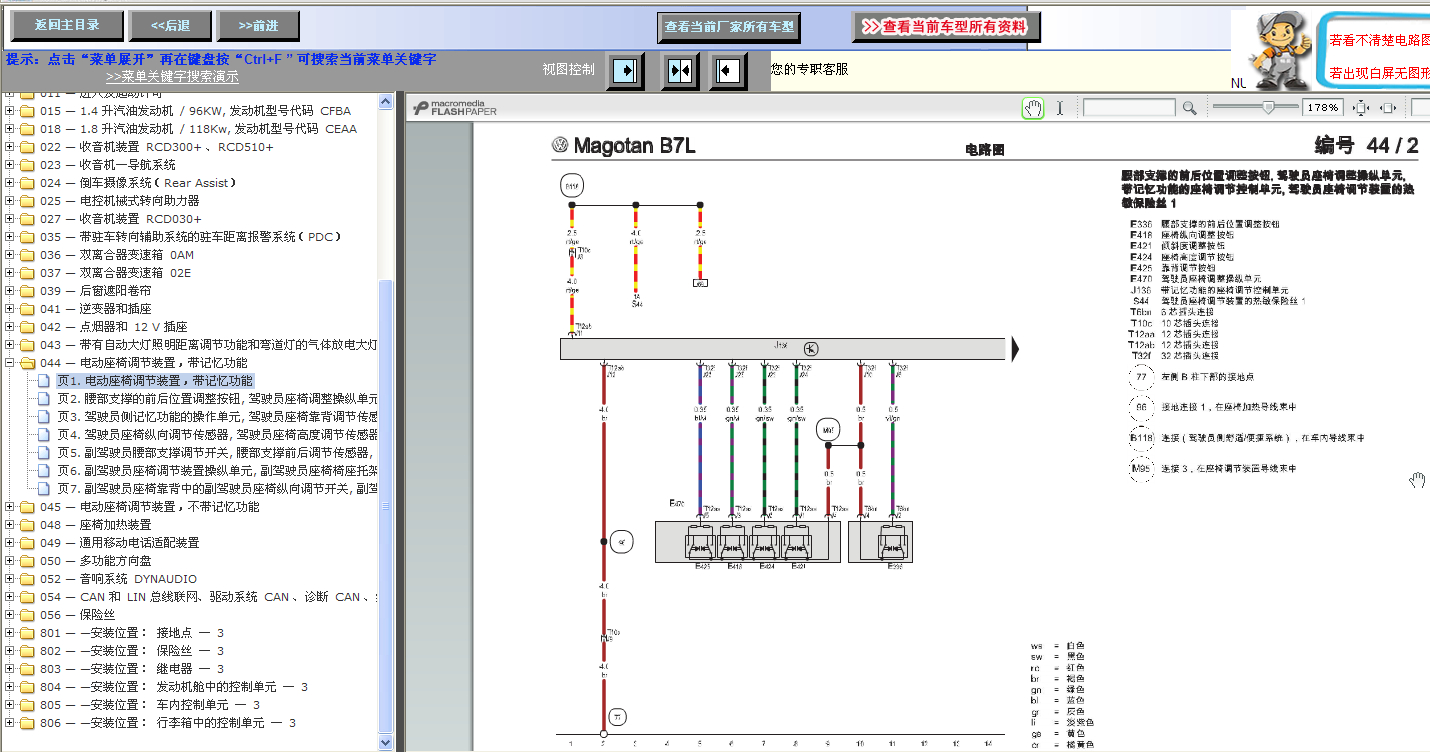Image resolution: width=1430 pixels, height=752 pixels.
Task: Open the >>菜单关键字搜索演示 link
Action: 172,76
